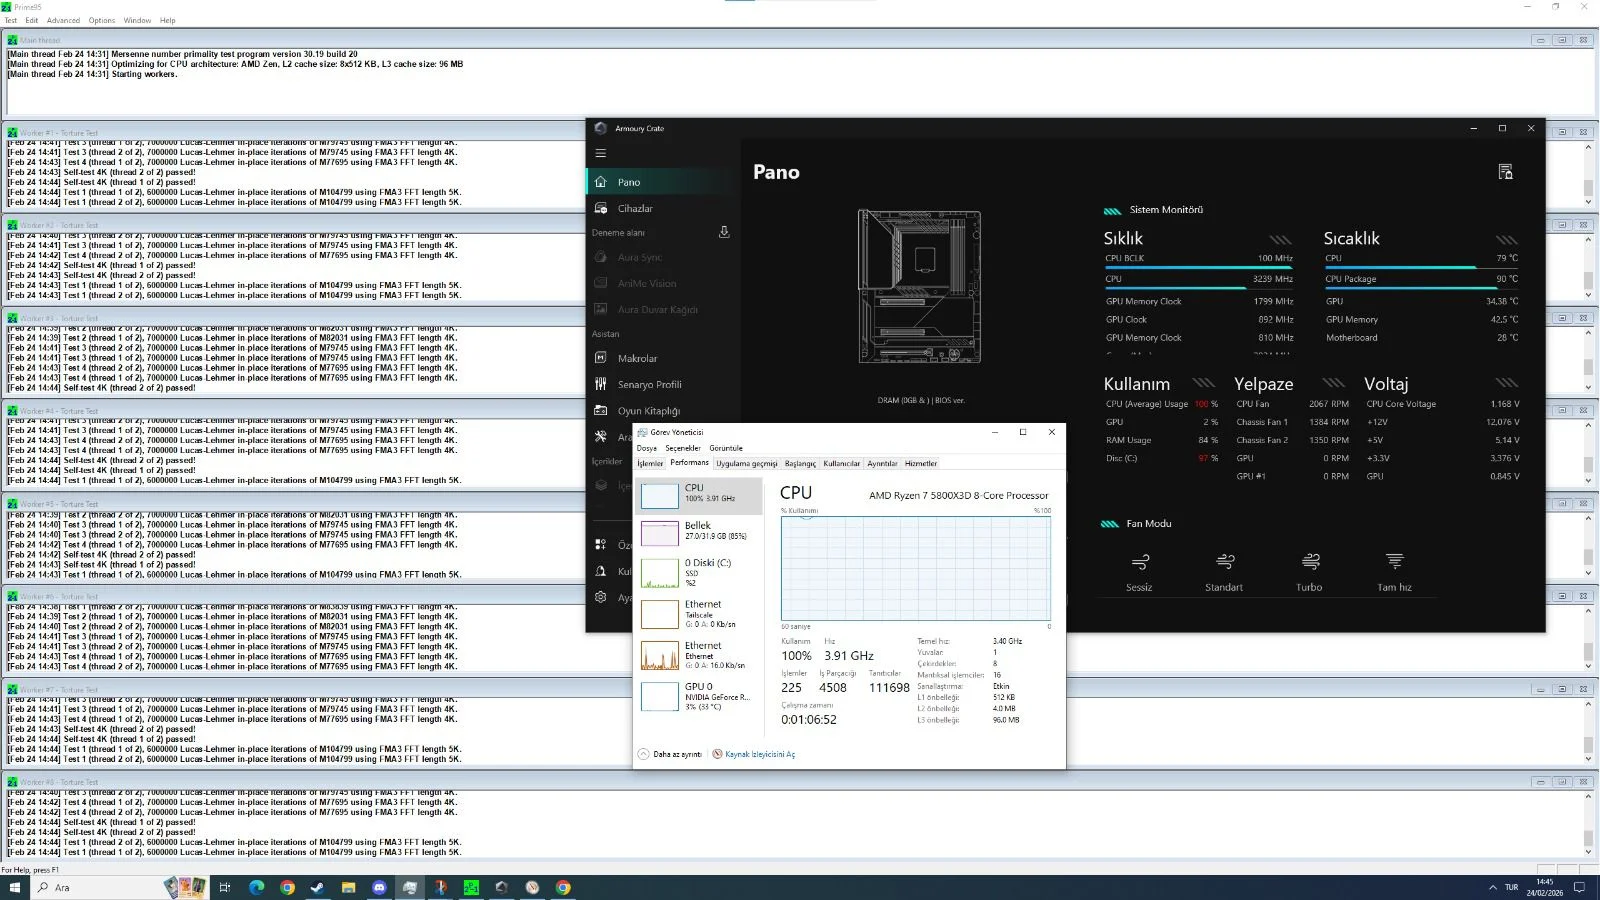Screen dimensions: 1600x900
Task: Open the Edit menu in Prime95
Action: tap(32, 20)
